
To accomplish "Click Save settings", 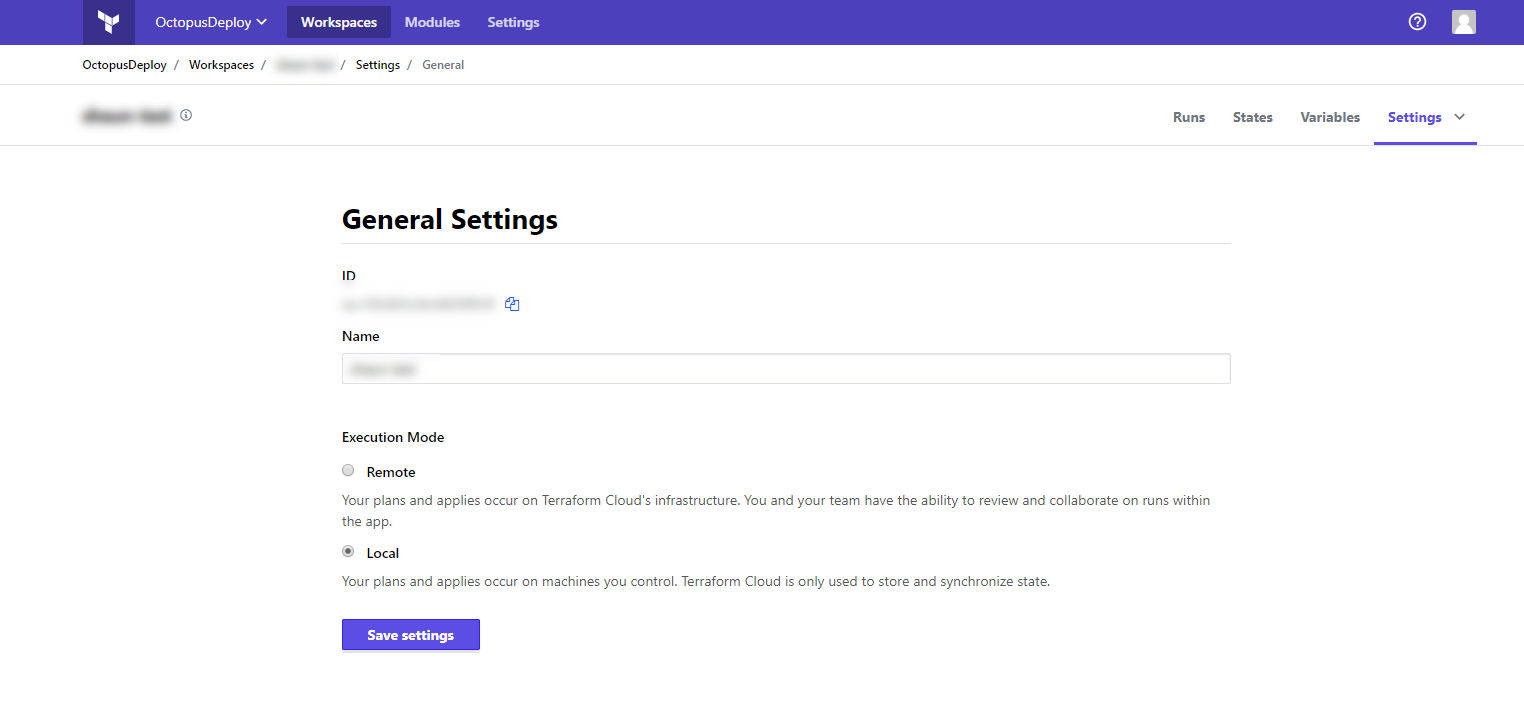I will point(410,634).
